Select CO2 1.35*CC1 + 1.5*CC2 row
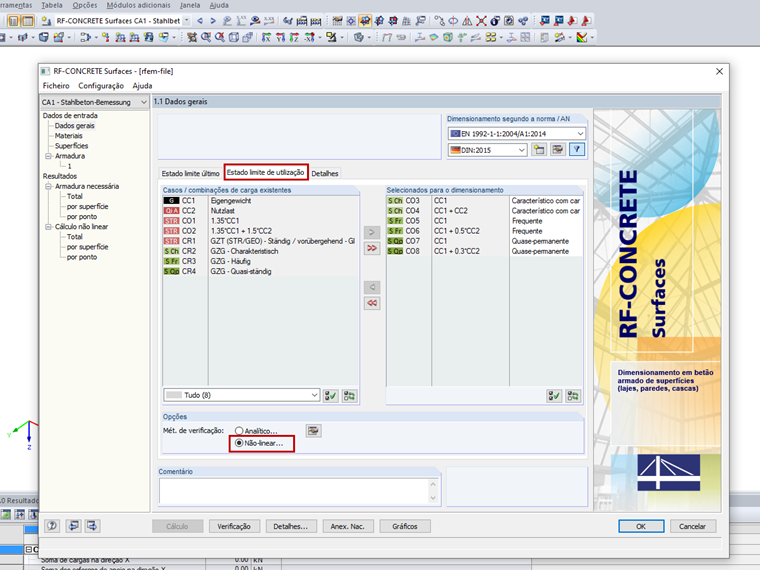The width and height of the screenshot is (760, 570). (260, 231)
